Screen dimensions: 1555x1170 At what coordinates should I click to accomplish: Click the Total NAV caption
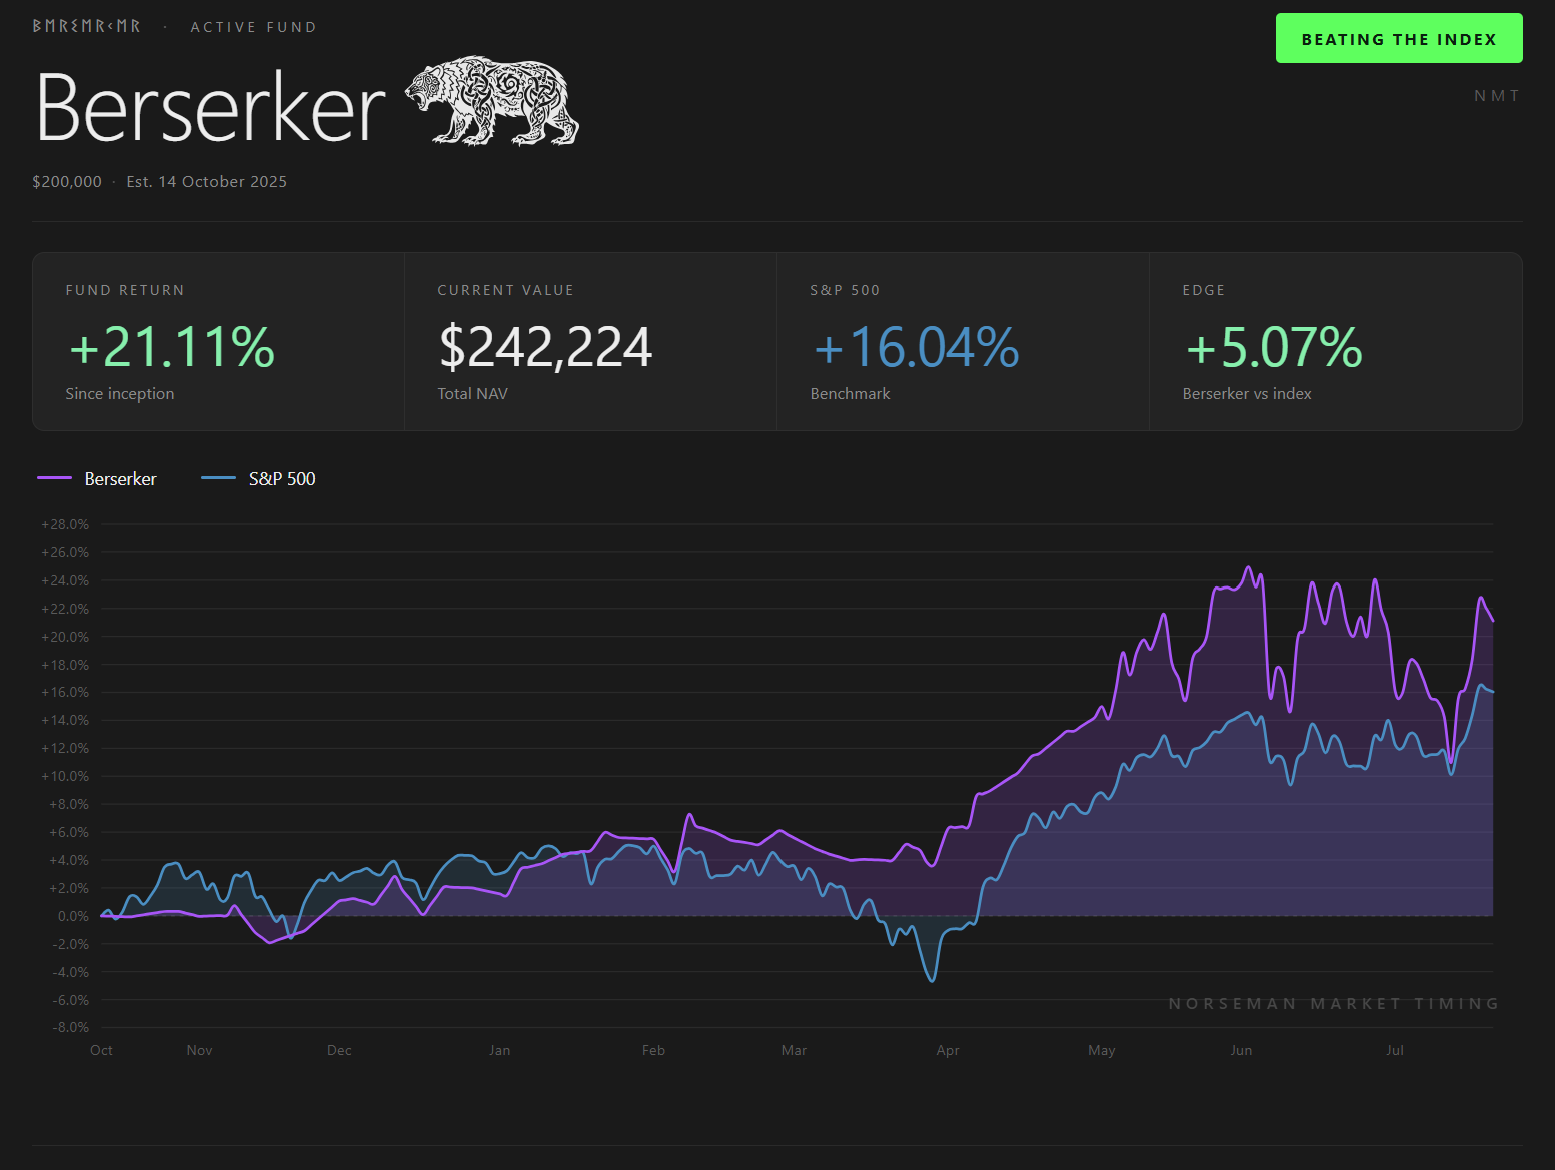click(x=473, y=393)
